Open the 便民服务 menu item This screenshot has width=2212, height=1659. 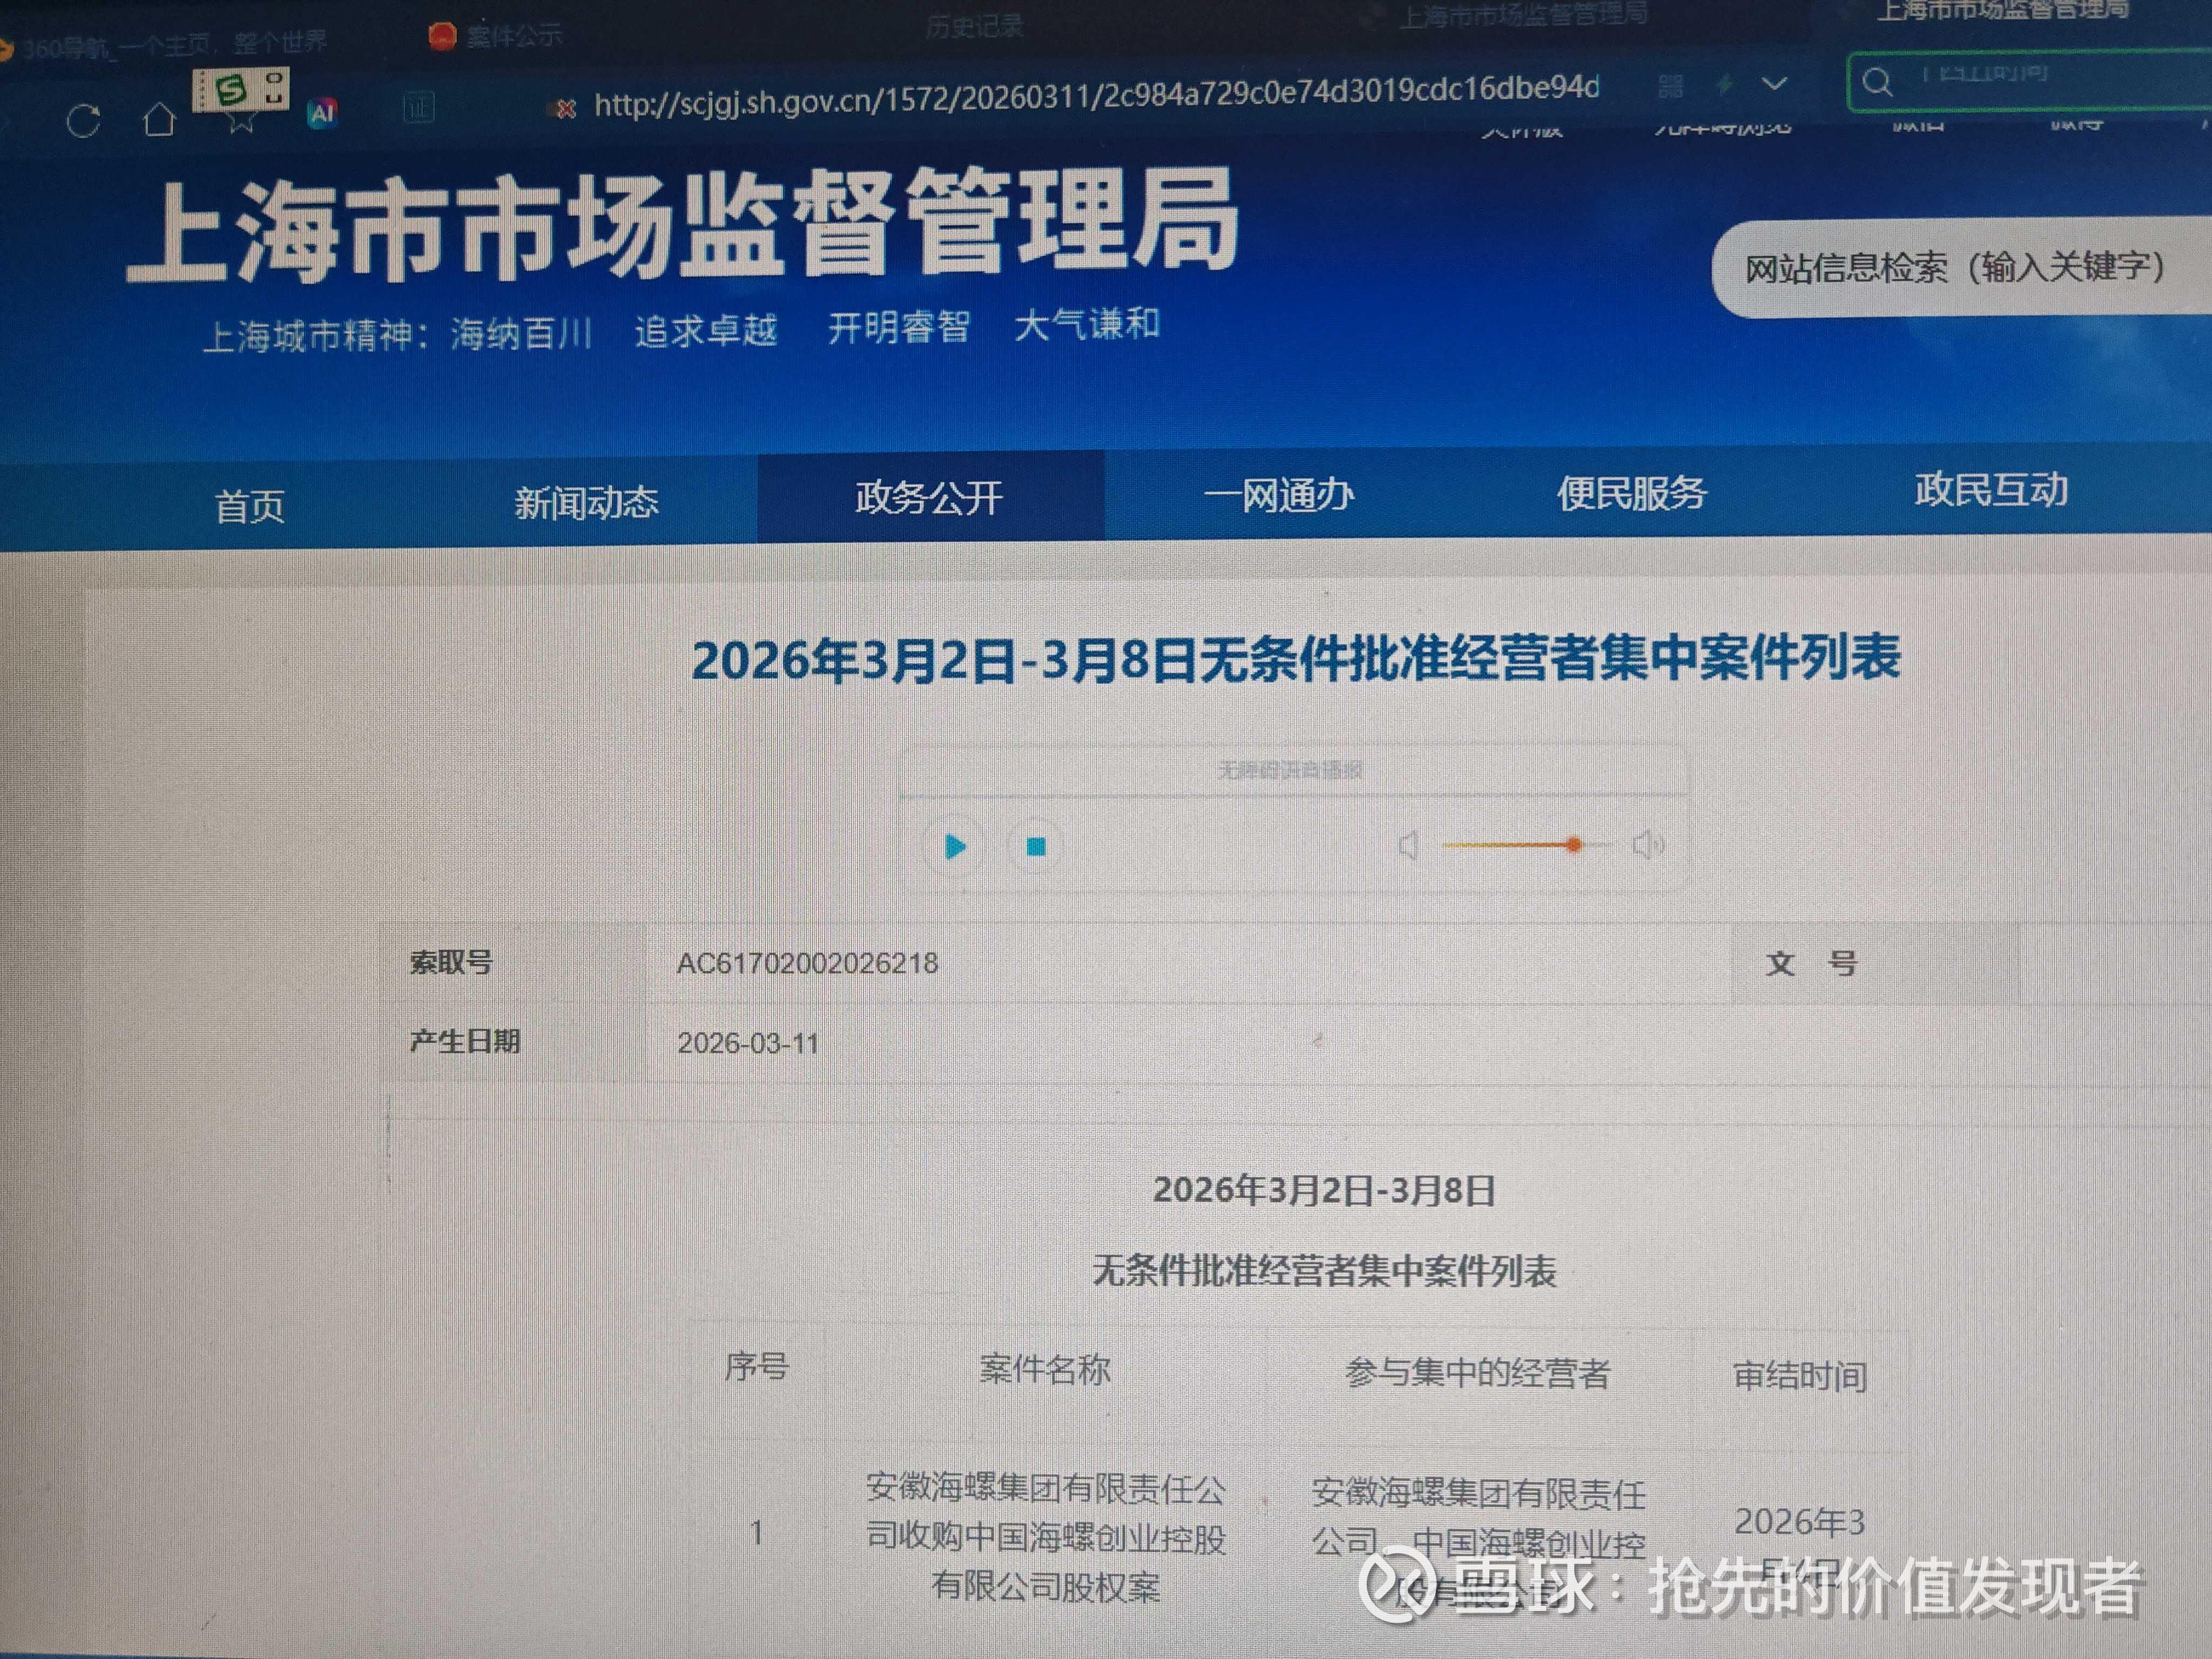pyautogui.click(x=1631, y=493)
